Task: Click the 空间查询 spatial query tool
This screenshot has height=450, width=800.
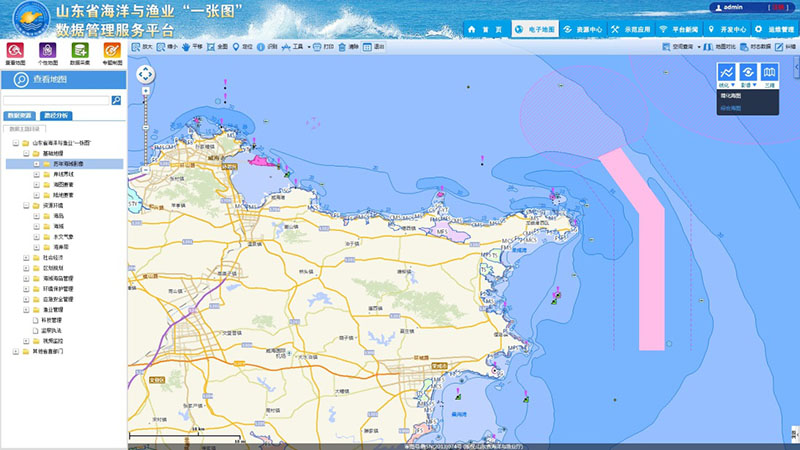Action: pos(678,47)
